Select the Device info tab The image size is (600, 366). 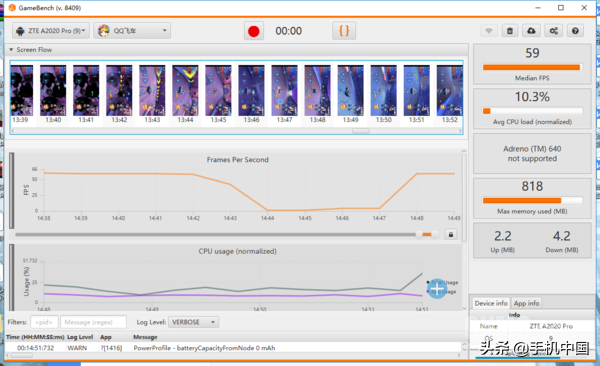click(491, 303)
